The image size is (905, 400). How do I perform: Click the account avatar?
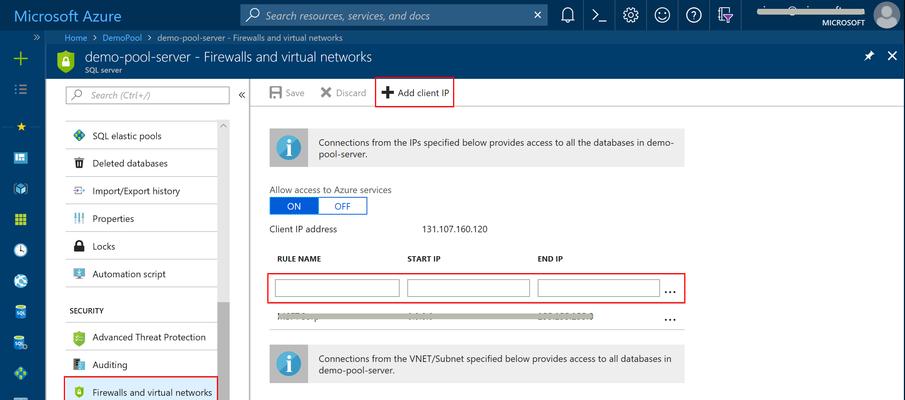887,16
